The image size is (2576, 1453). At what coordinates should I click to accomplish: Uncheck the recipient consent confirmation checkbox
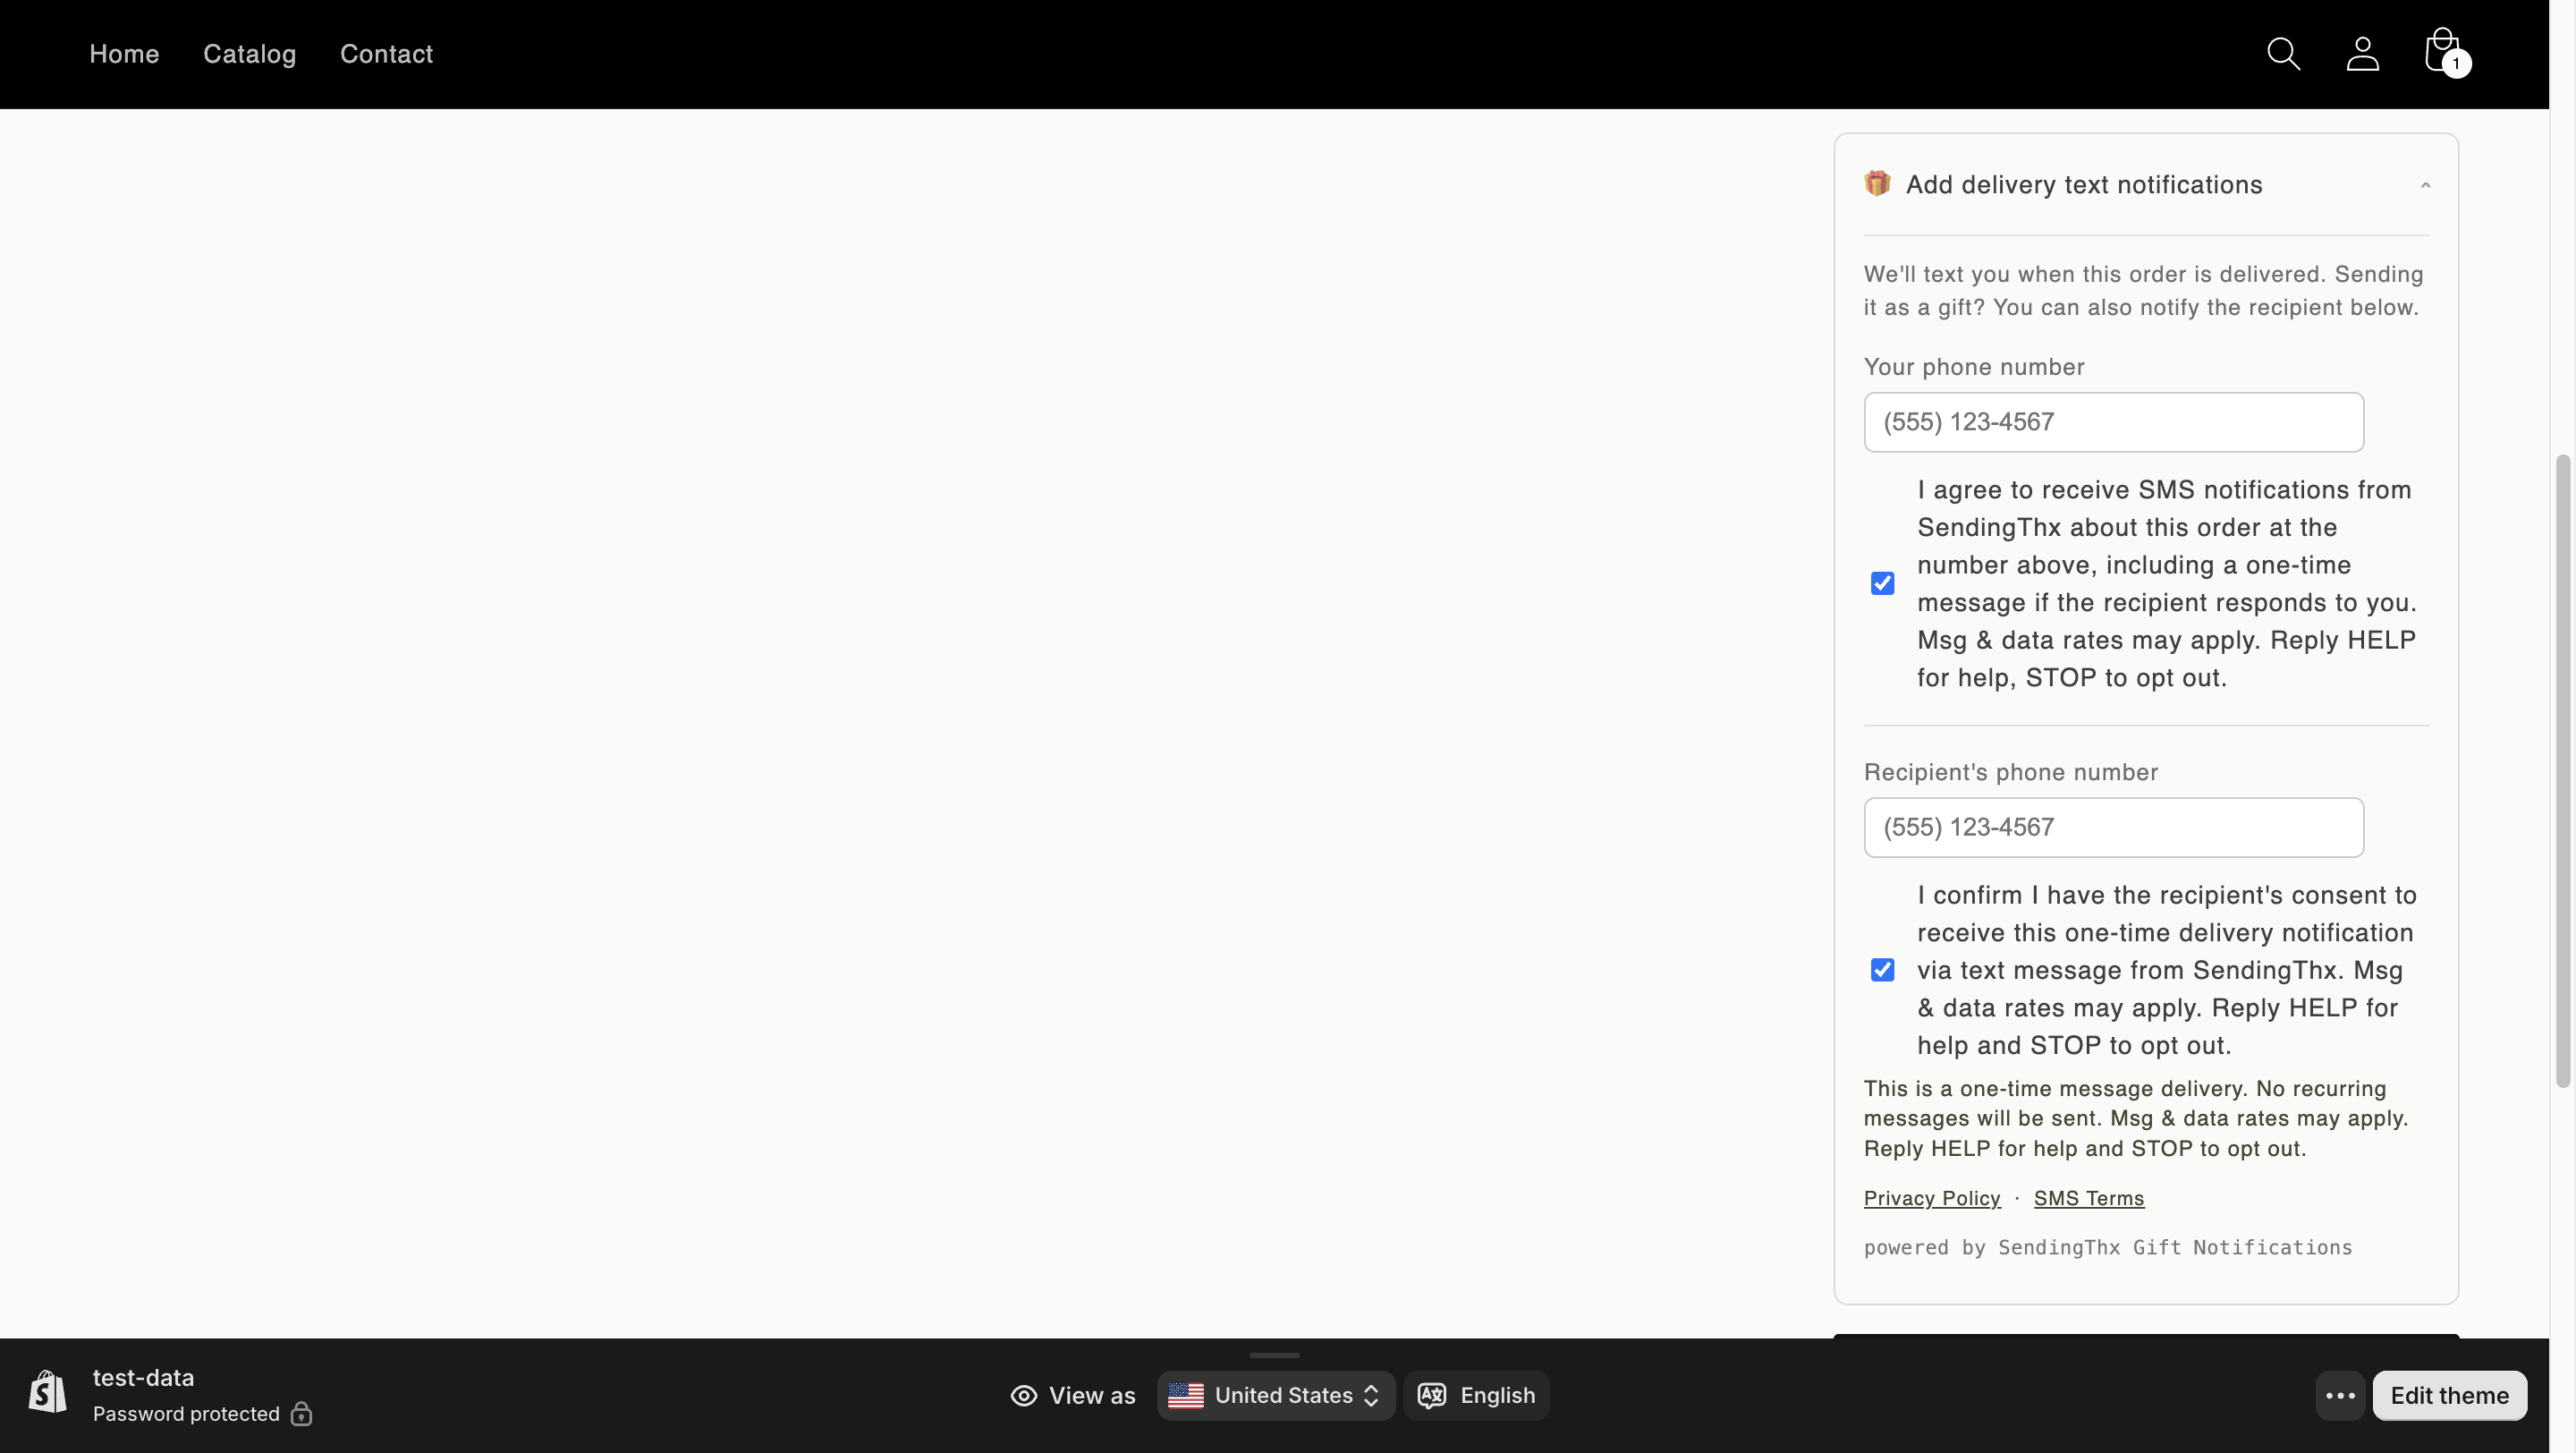tap(1882, 970)
